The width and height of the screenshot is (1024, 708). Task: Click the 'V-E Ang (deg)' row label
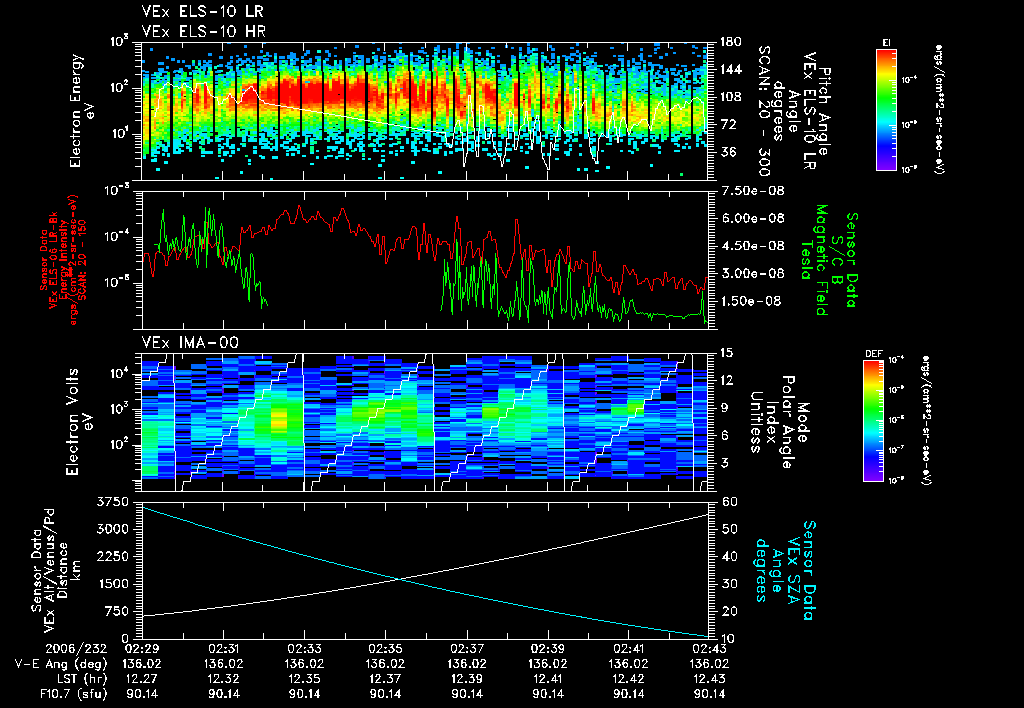[61, 664]
